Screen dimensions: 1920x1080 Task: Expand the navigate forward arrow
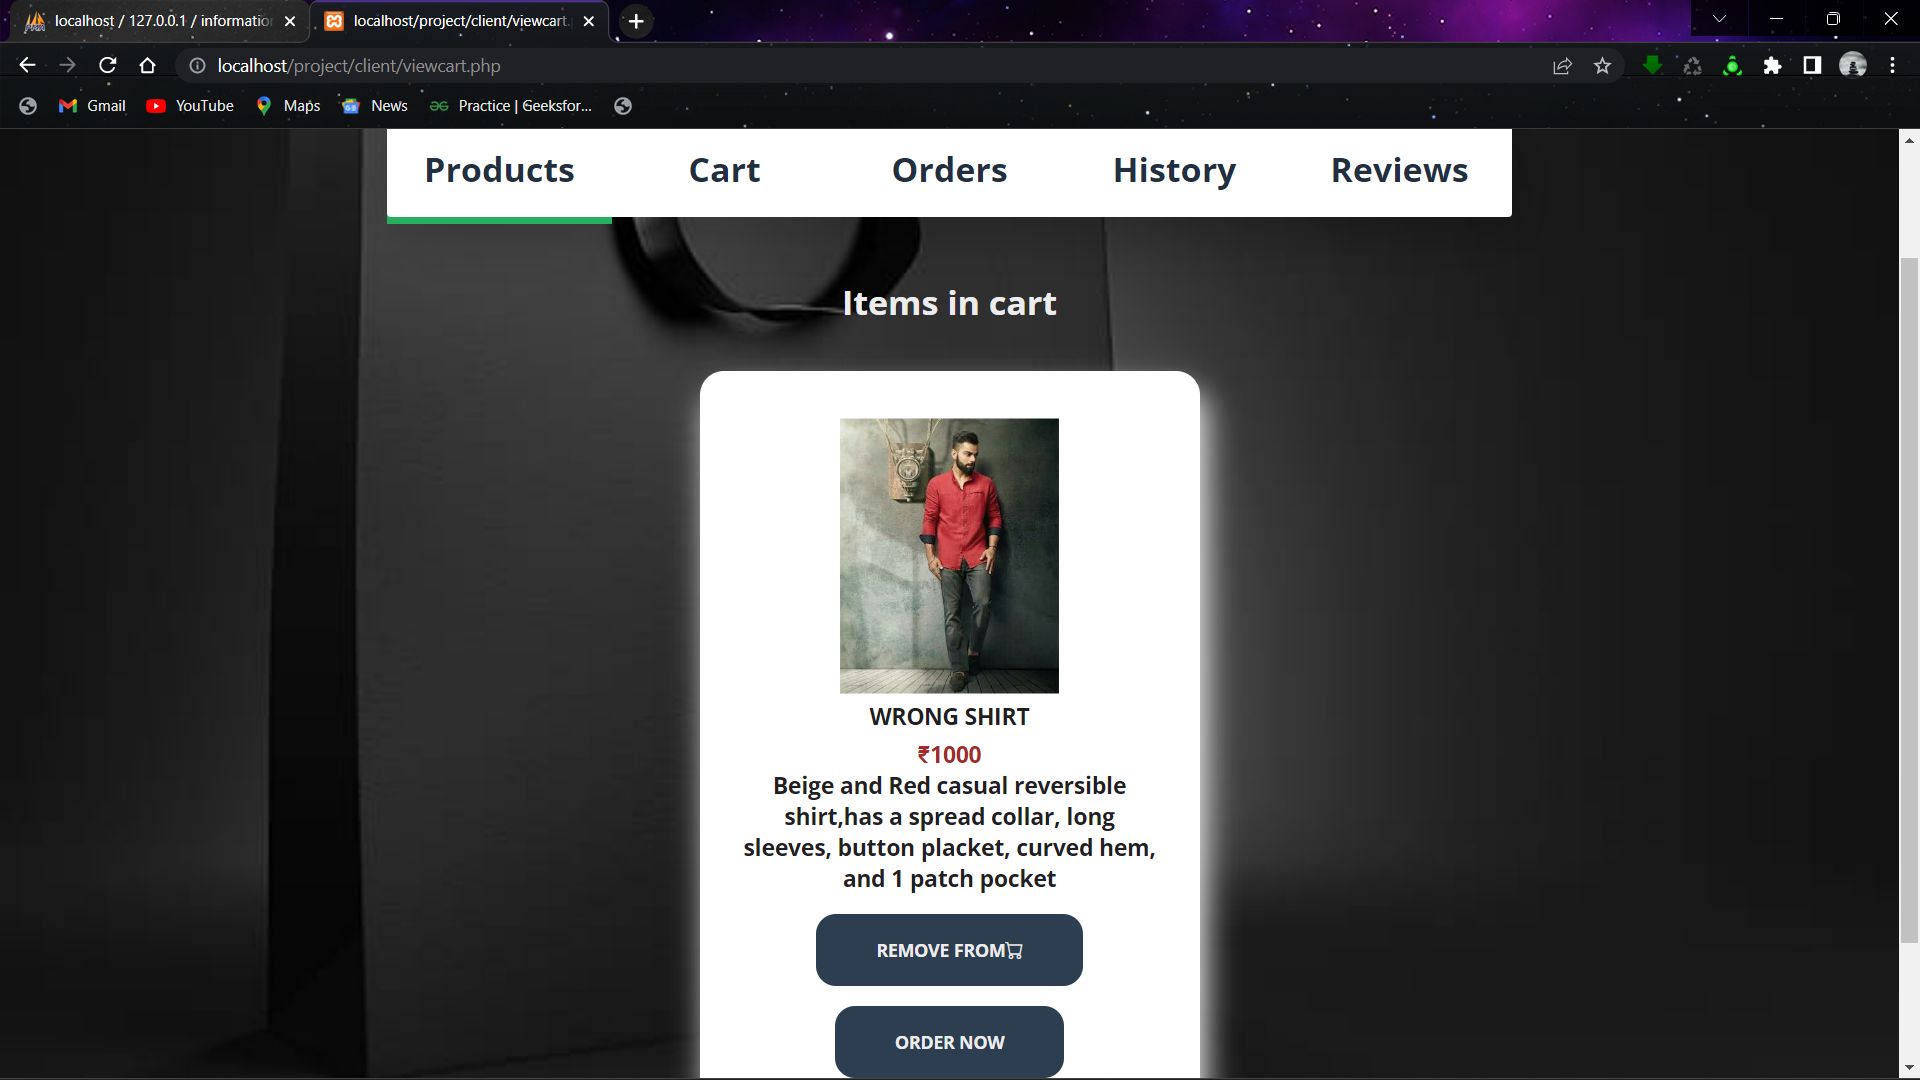67,65
